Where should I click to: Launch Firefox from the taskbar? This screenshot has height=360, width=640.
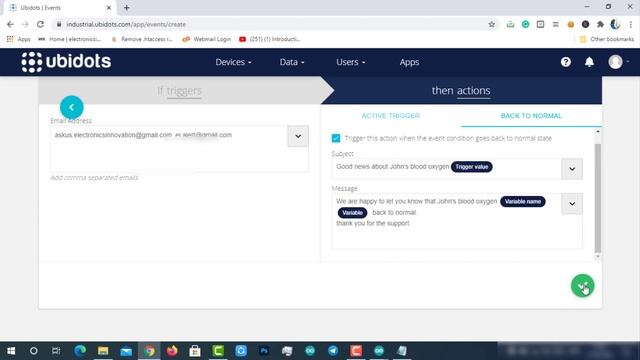(172, 351)
